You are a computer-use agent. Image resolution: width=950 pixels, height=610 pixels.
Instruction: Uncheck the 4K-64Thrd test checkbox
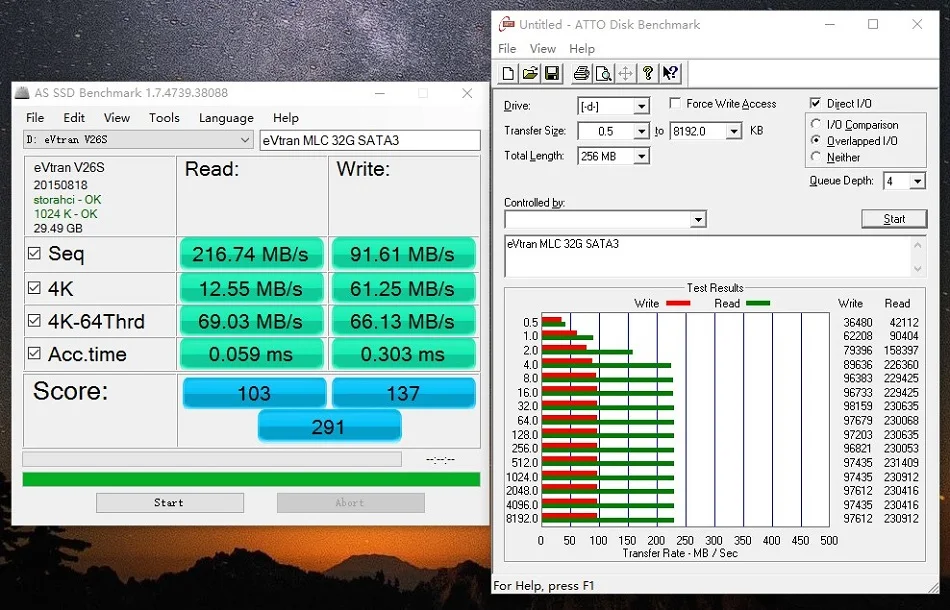click(35, 320)
